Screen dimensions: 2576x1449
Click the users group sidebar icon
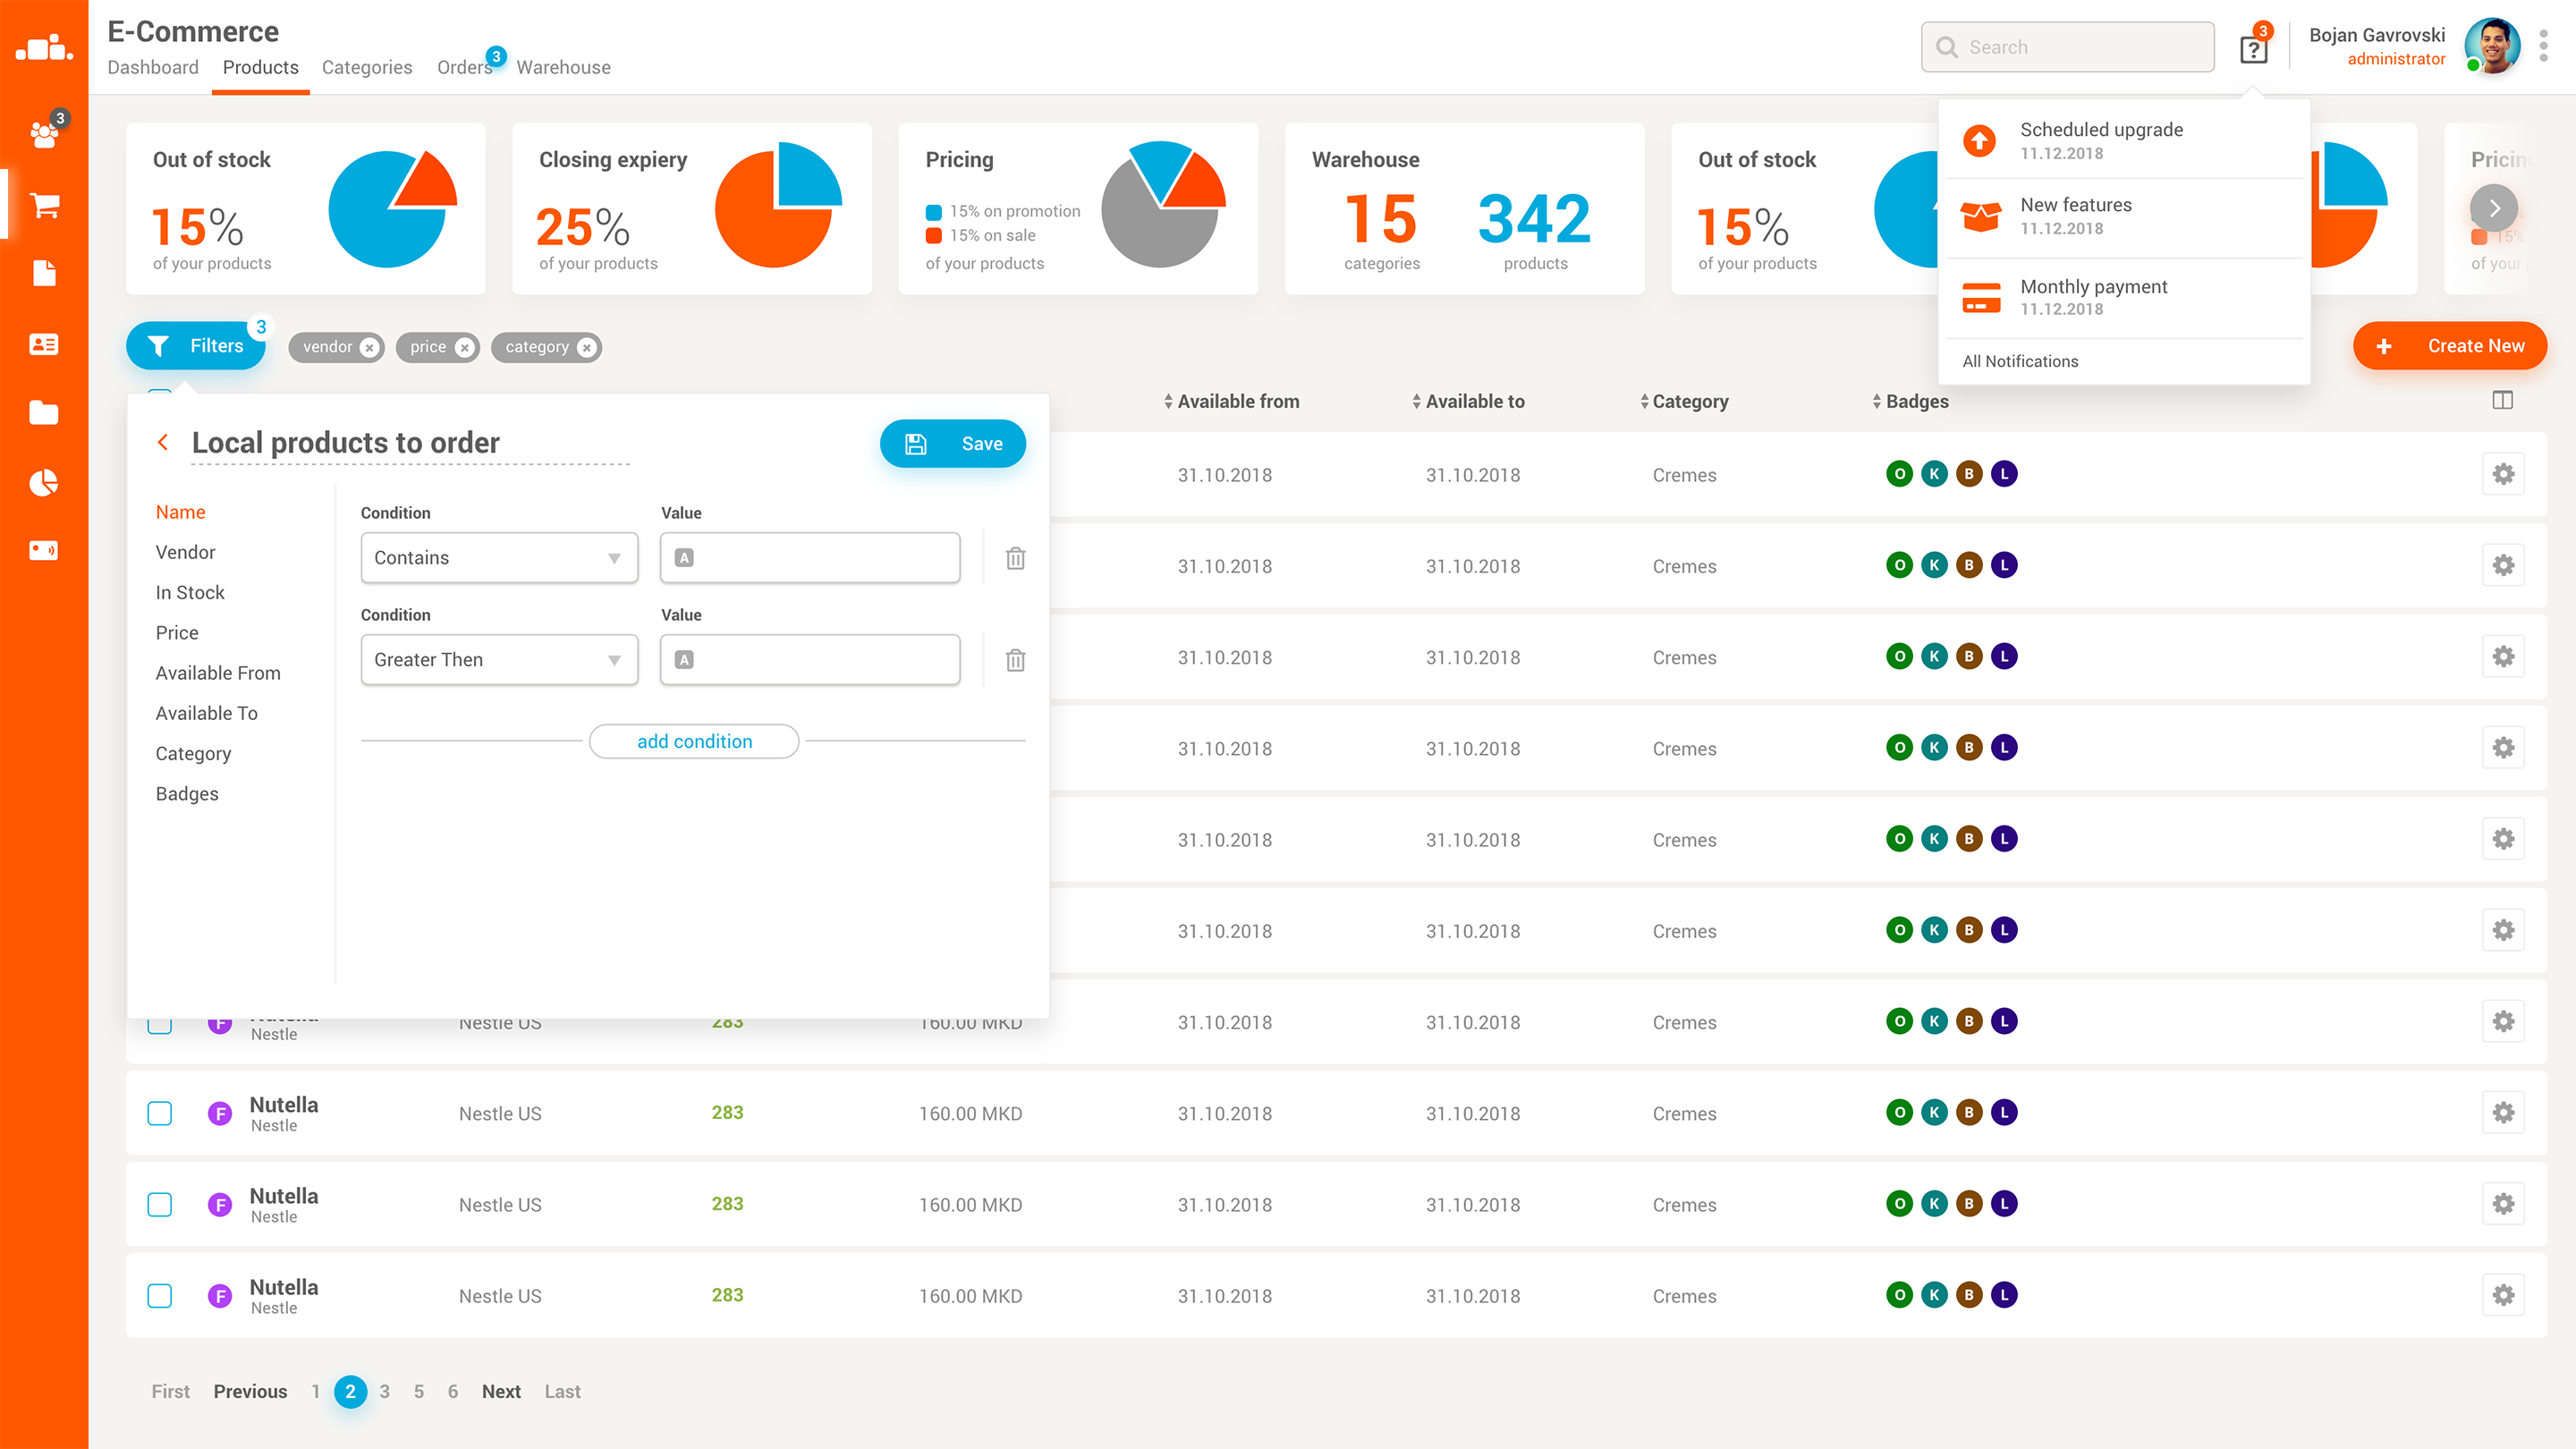pyautogui.click(x=44, y=133)
